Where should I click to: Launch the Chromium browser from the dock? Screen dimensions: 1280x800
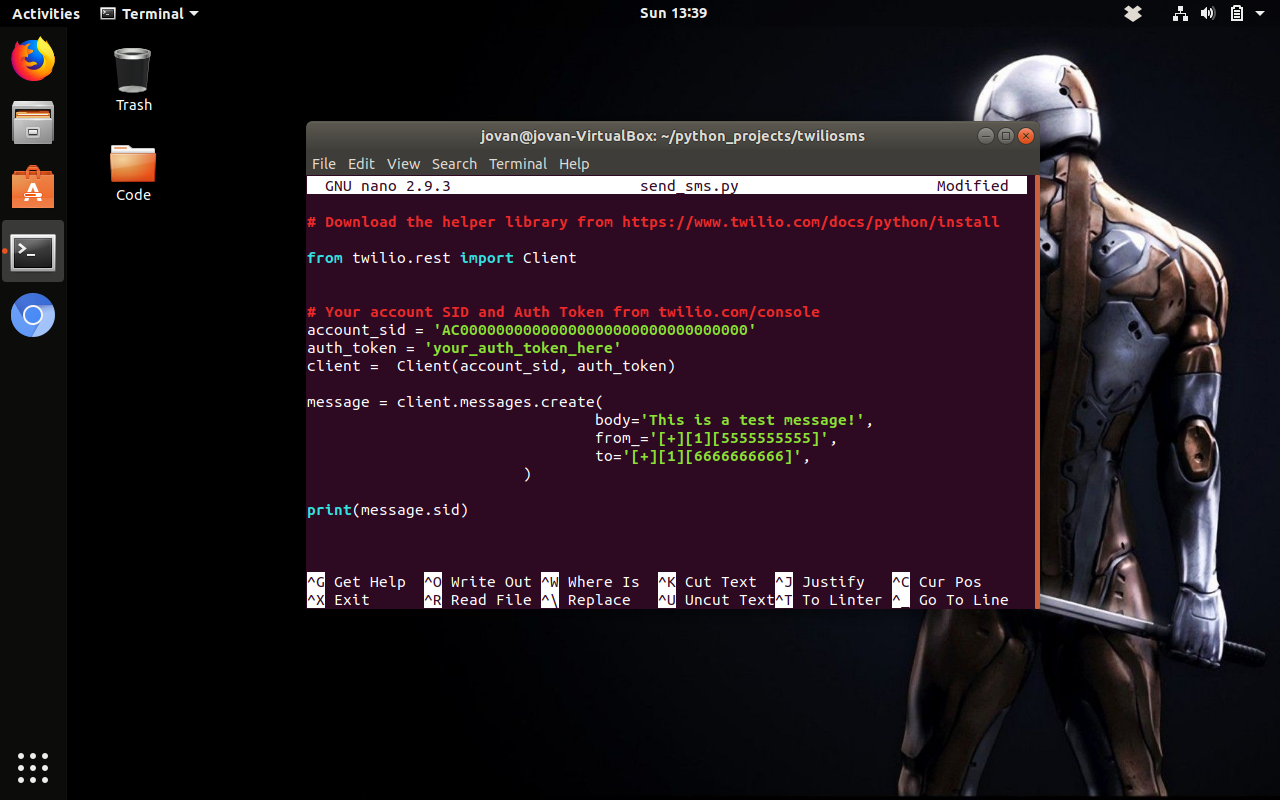point(33,316)
